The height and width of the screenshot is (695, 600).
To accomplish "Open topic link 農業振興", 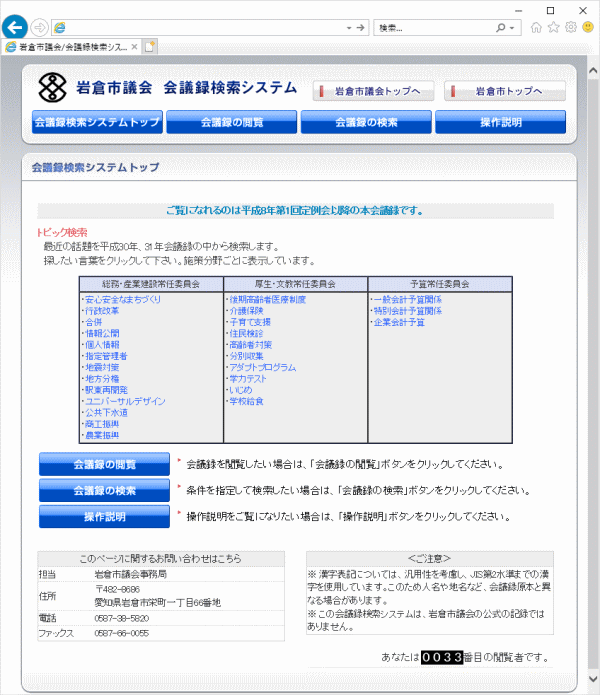I will tap(102, 435).
